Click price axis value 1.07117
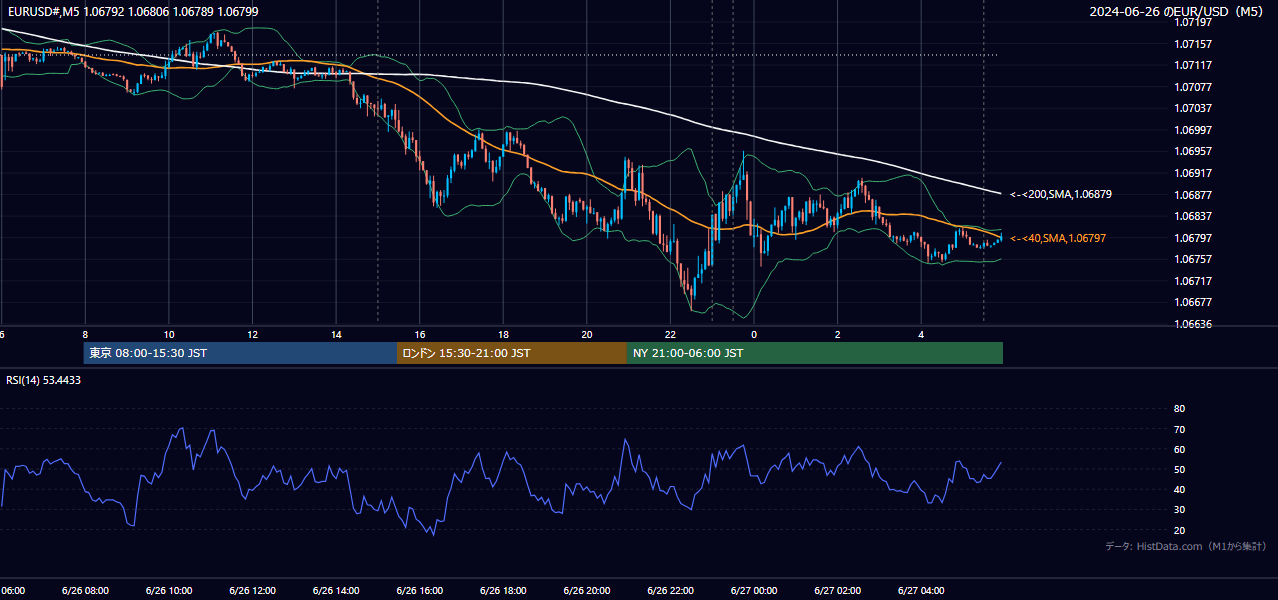The height and width of the screenshot is (600, 1278). click(1192, 65)
